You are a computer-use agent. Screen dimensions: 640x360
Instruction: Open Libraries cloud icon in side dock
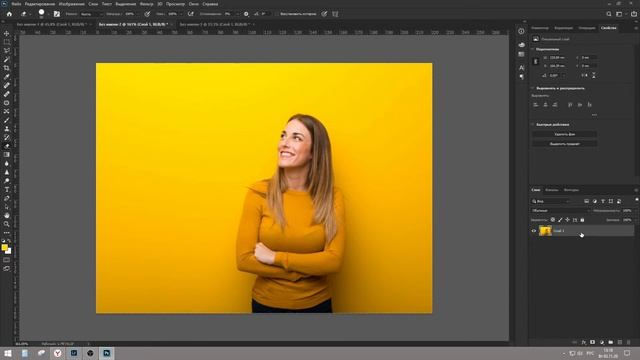pos(521,44)
